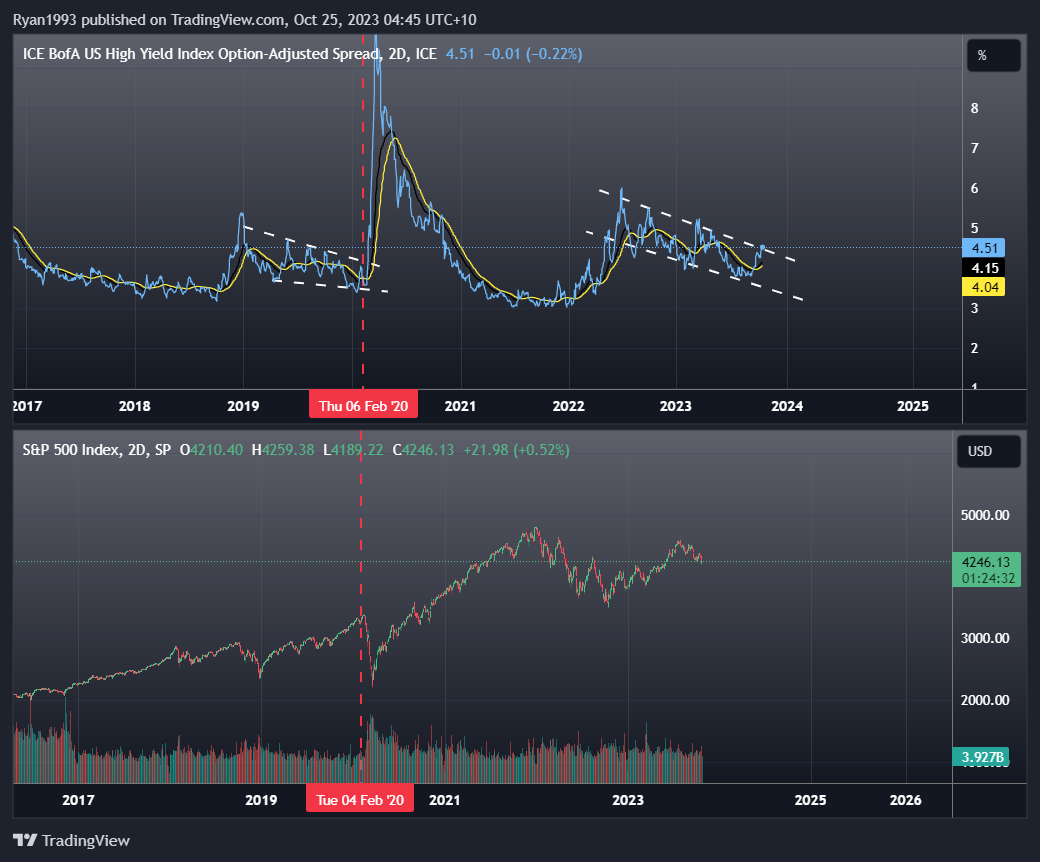Click the 2021 label on the bottom time axis
Image resolution: width=1040 pixels, height=862 pixels.
click(444, 800)
